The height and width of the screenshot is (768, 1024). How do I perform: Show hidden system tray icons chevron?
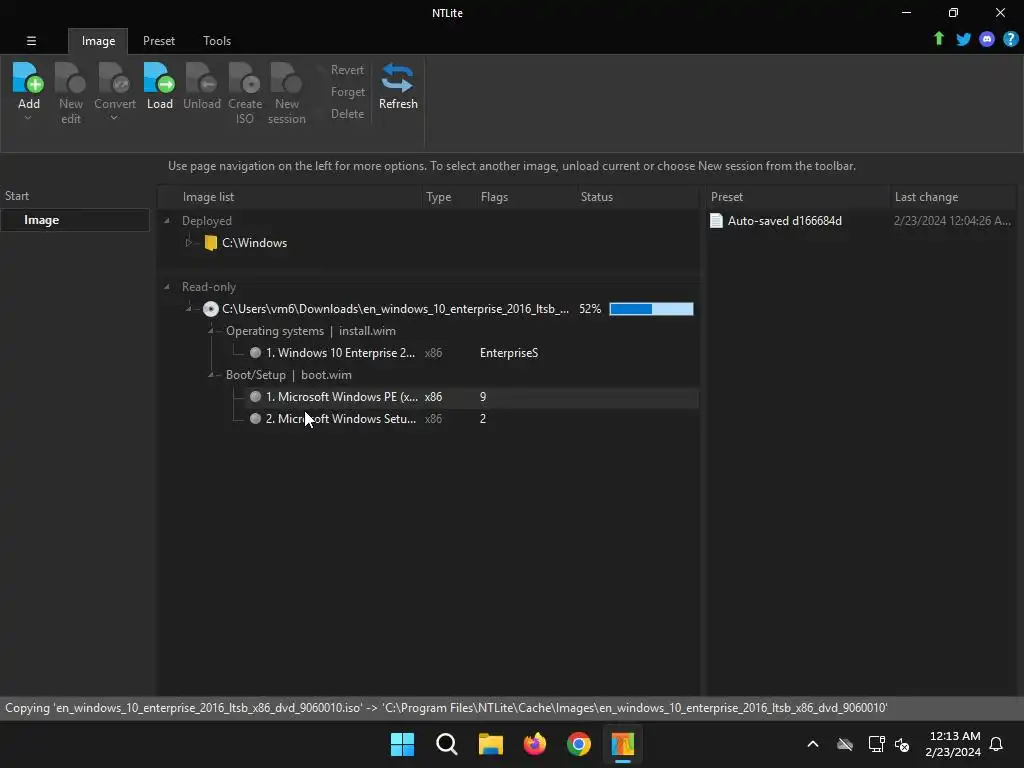813,744
